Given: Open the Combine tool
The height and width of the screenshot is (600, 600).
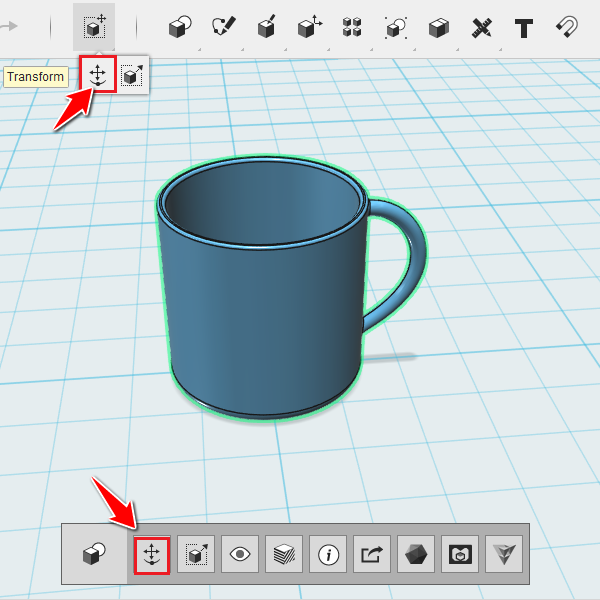Looking at the screenshot, I should click(439, 28).
